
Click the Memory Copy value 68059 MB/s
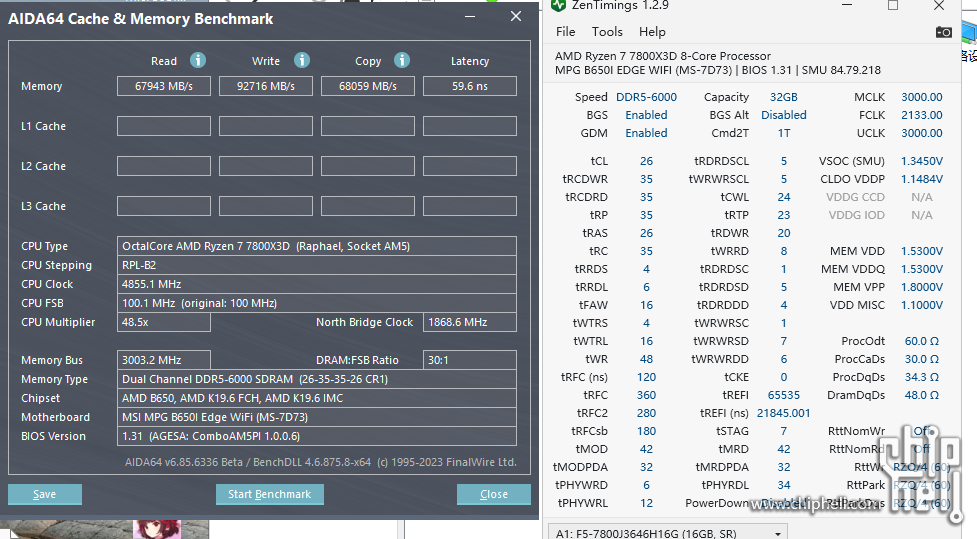[368, 86]
